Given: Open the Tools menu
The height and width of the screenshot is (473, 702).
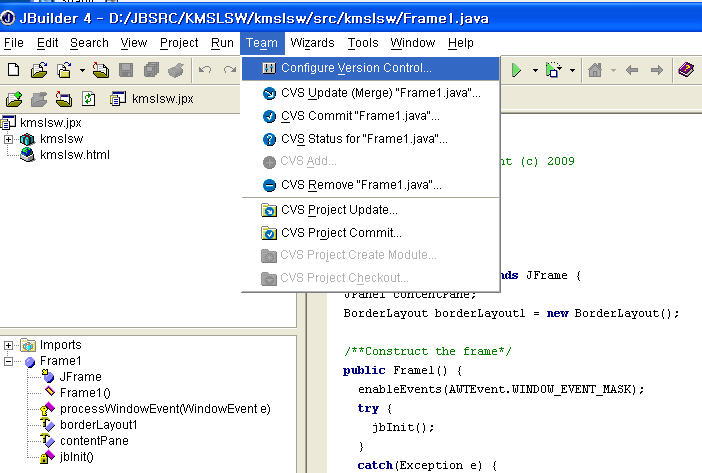Looking at the screenshot, I should pos(363,43).
